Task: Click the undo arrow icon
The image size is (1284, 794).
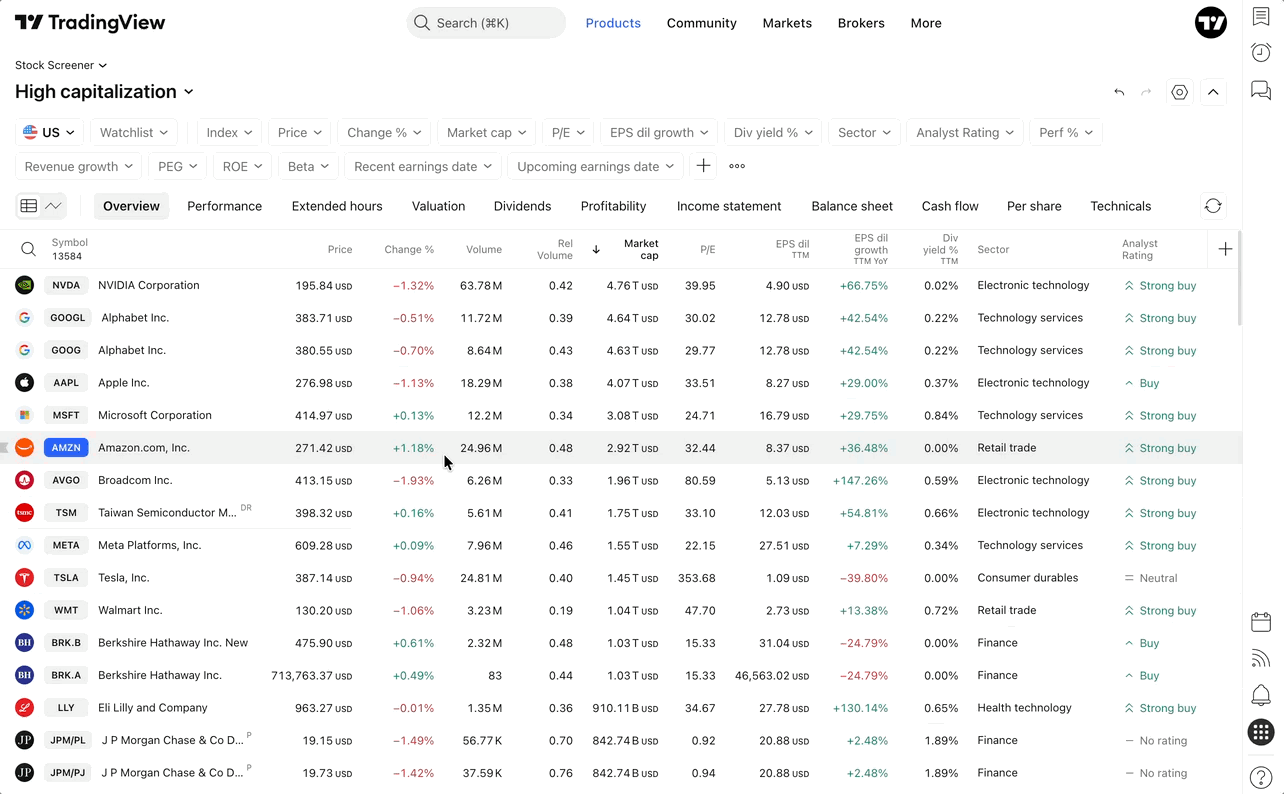Action: pos(1119,92)
